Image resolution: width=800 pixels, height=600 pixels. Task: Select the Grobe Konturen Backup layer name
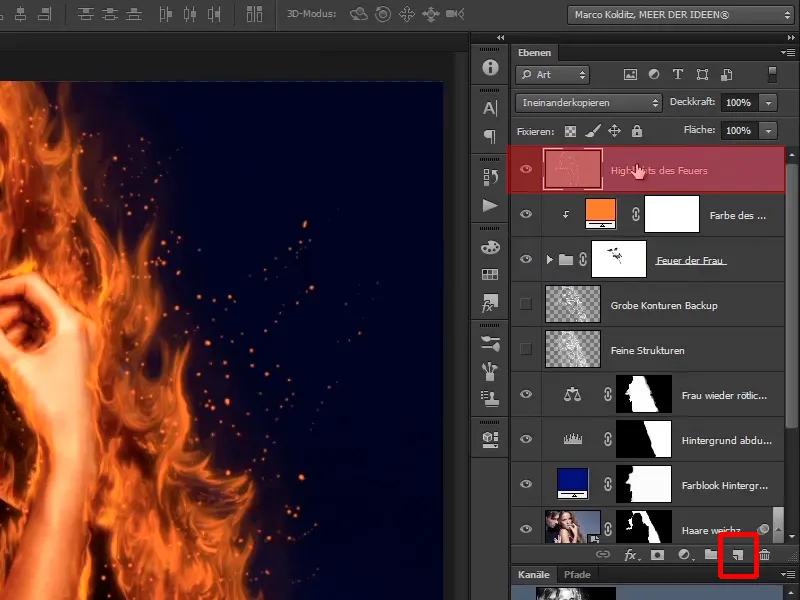(x=664, y=306)
